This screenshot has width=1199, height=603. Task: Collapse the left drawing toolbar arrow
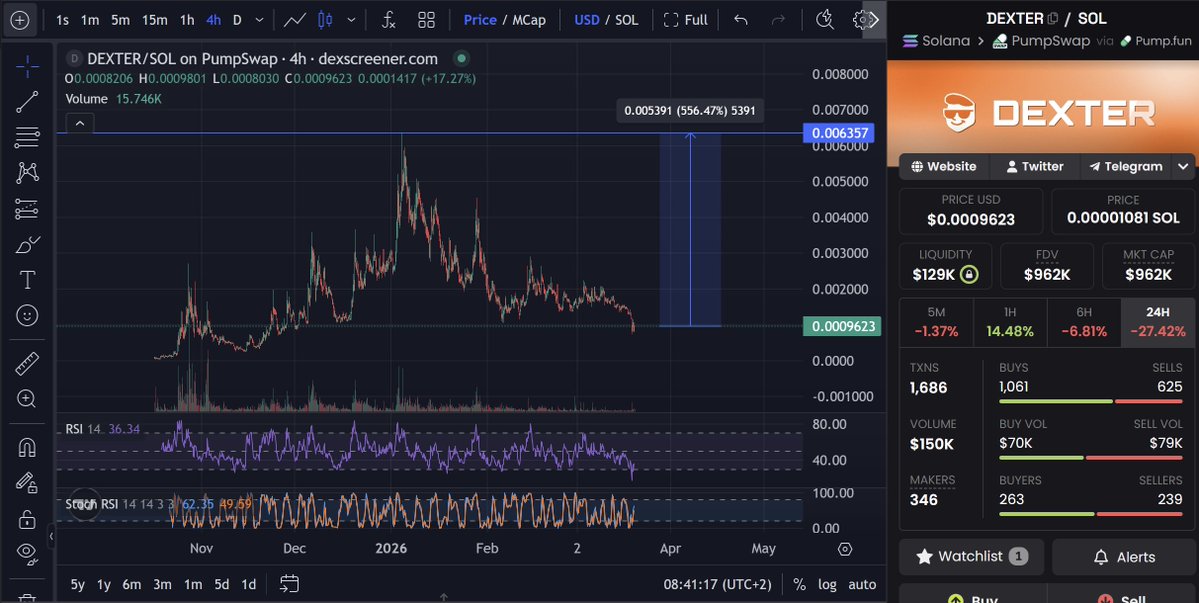point(51,536)
